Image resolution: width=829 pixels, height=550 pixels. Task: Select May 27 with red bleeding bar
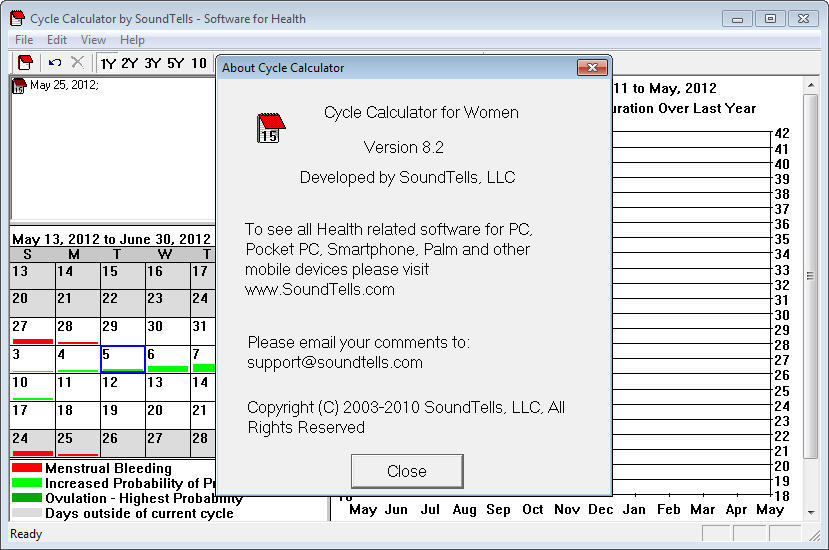(33, 331)
